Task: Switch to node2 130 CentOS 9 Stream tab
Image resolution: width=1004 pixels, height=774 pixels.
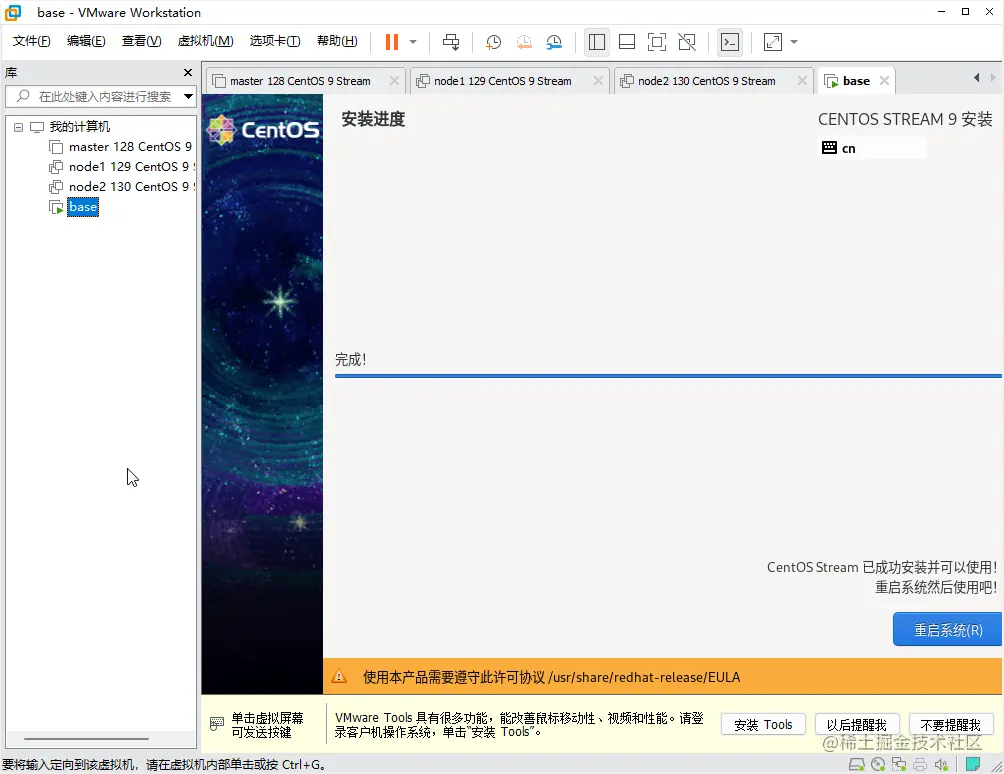Action: tap(706, 81)
